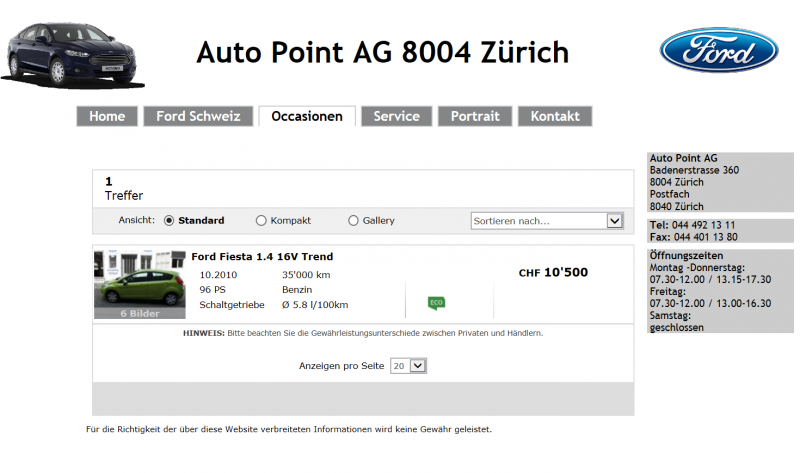Select the Gallery view radio button
This screenshot has width=800, height=473.
pyautogui.click(x=353, y=220)
